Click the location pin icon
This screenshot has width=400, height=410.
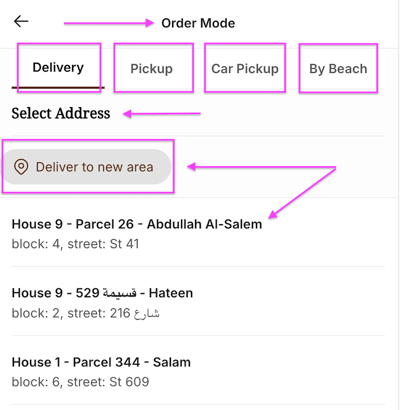tap(21, 166)
